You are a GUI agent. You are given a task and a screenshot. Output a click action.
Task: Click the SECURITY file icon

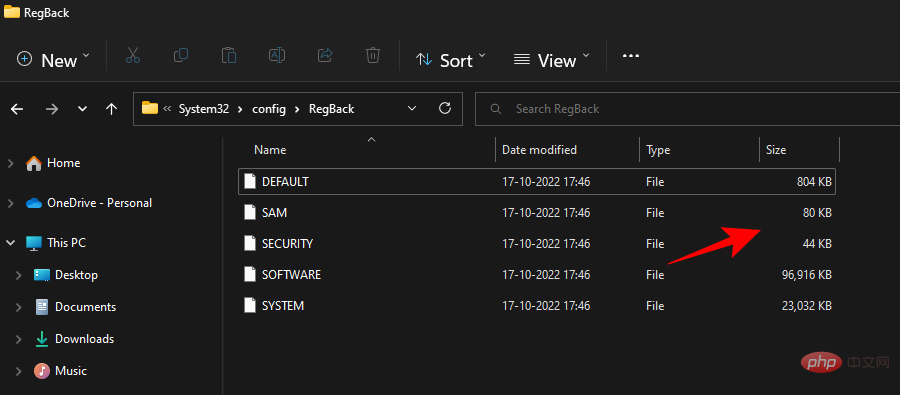pyautogui.click(x=249, y=243)
